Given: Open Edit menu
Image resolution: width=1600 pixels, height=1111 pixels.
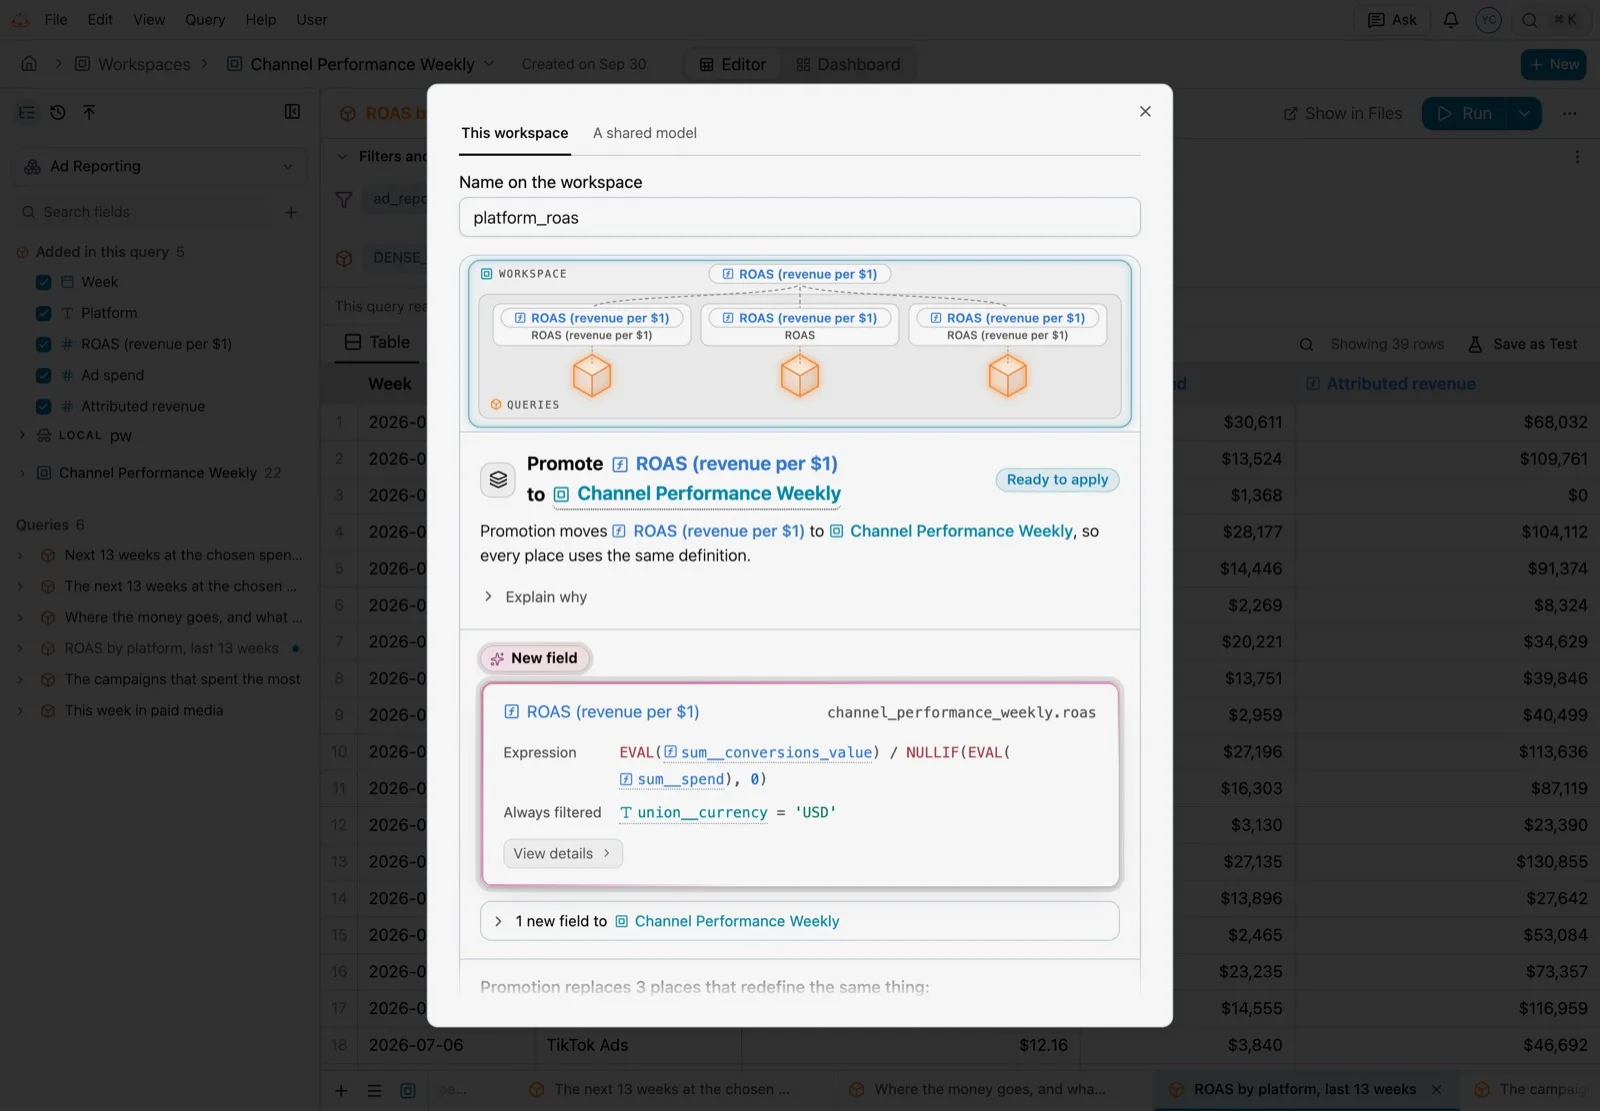Looking at the screenshot, I should pyautogui.click(x=100, y=19).
